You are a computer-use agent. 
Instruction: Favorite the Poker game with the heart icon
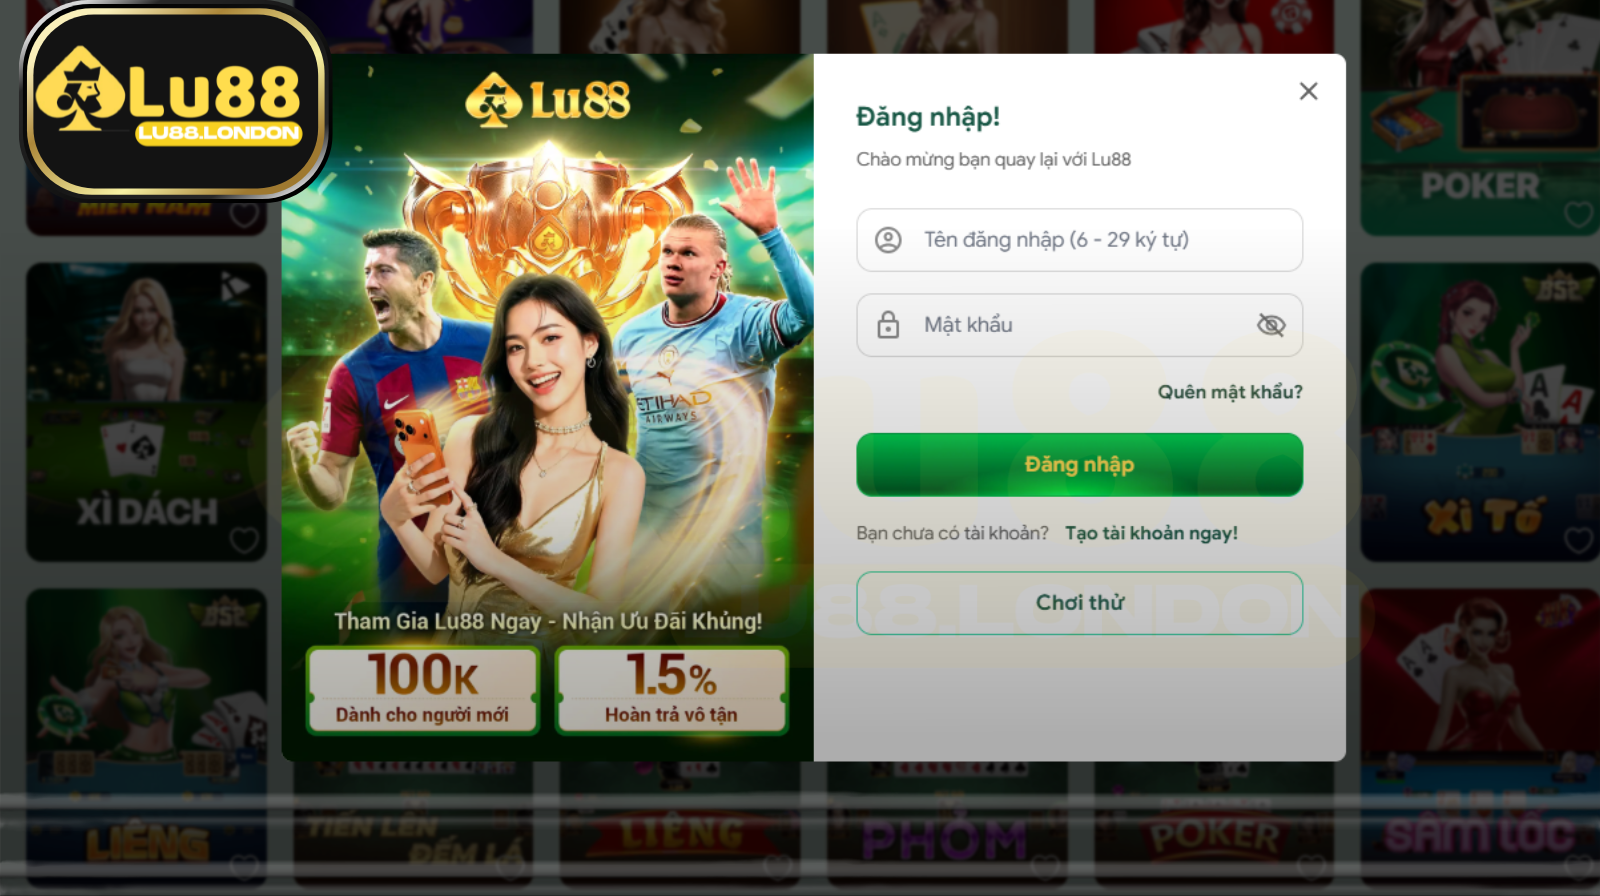1578,214
